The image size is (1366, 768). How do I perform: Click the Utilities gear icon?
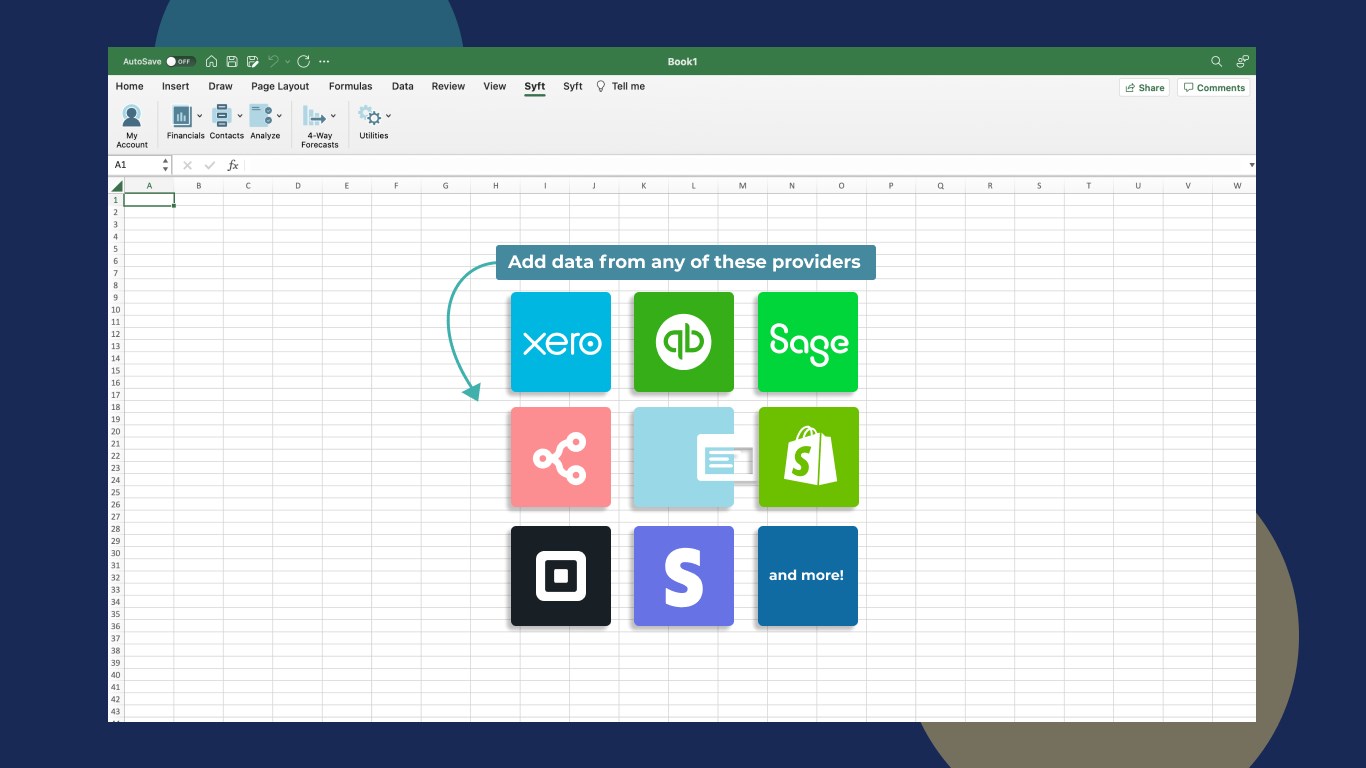369,116
